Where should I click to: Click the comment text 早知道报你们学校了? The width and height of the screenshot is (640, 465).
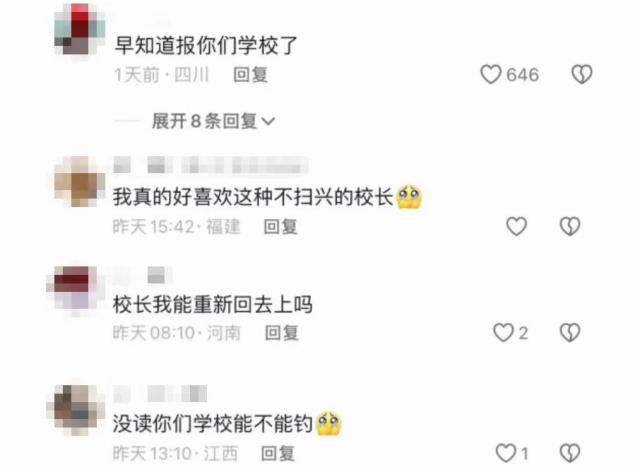pos(206,45)
